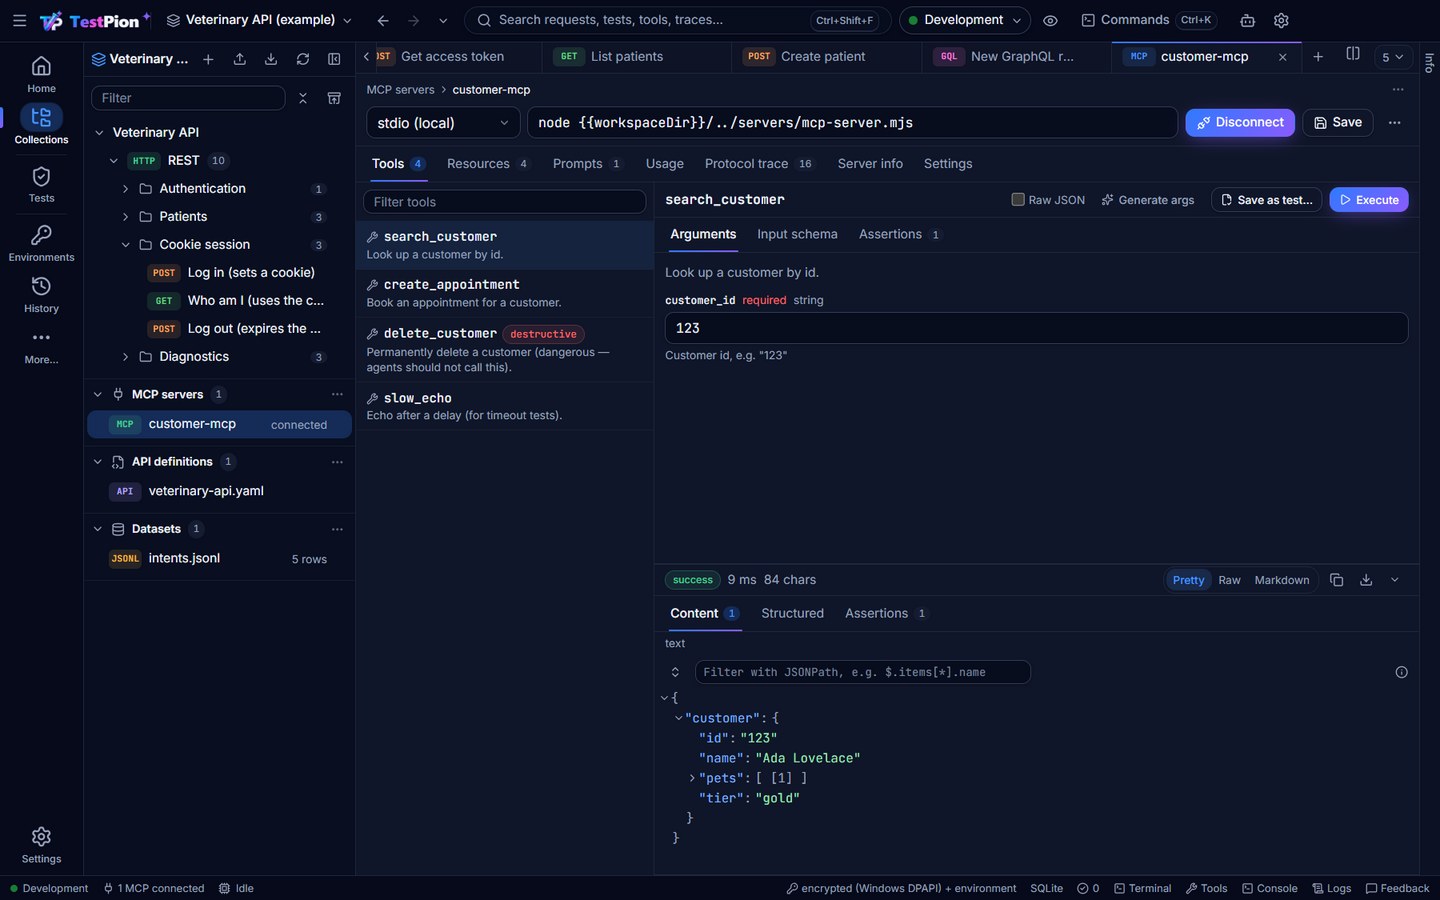Split the editor pane
The width and height of the screenshot is (1440, 900).
click(x=1353, y=55)
